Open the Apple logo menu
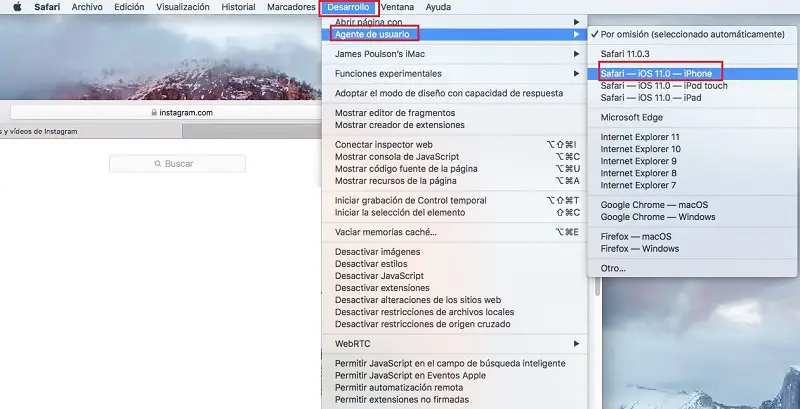 pyautogui.click(x=17, y=7)
